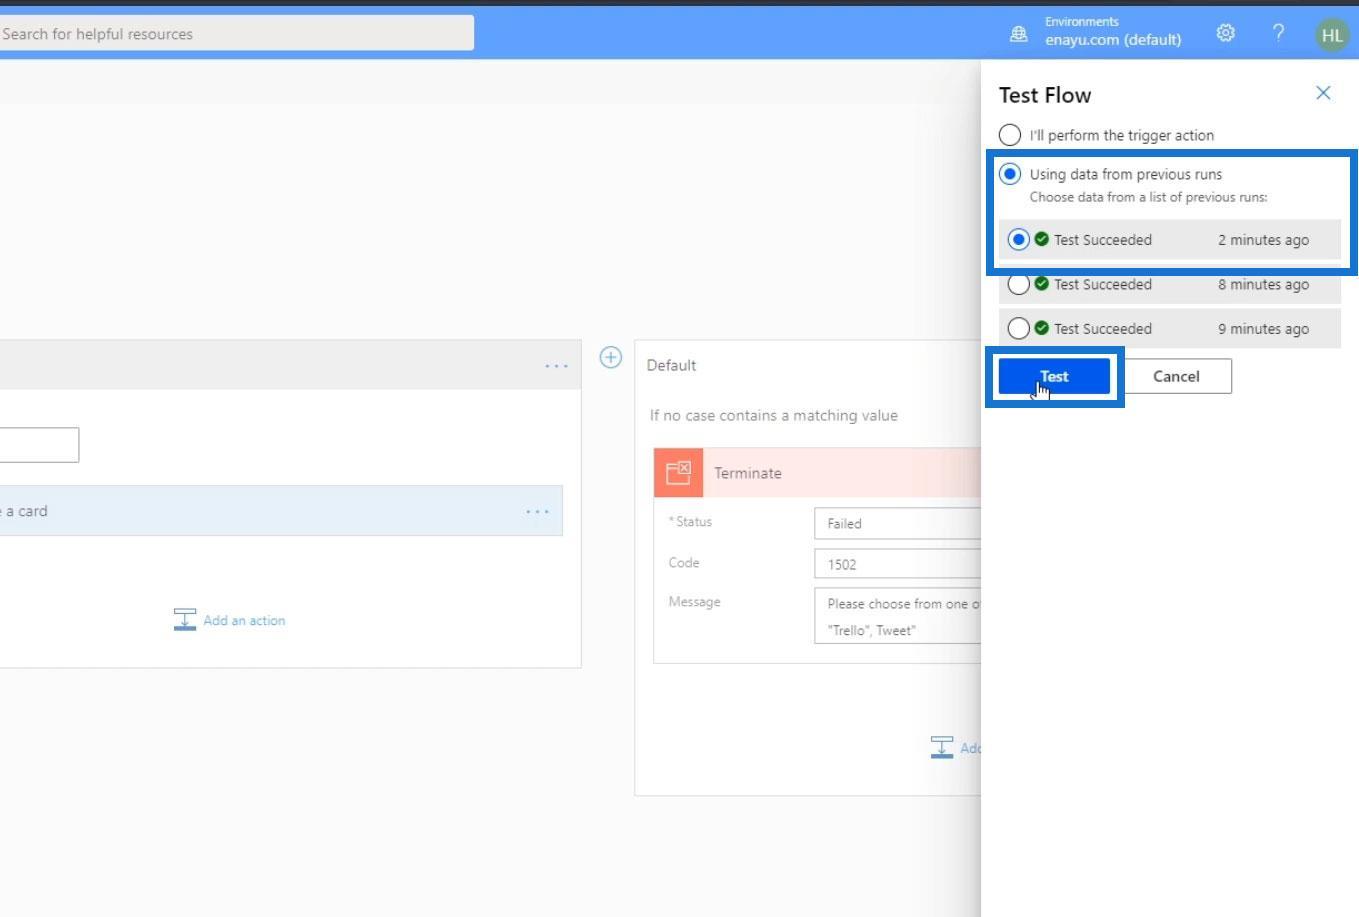The image size is (1359, 917).
Task: Click the '2 minutes ago' timestamp
Action: (x=1263, y=240)
